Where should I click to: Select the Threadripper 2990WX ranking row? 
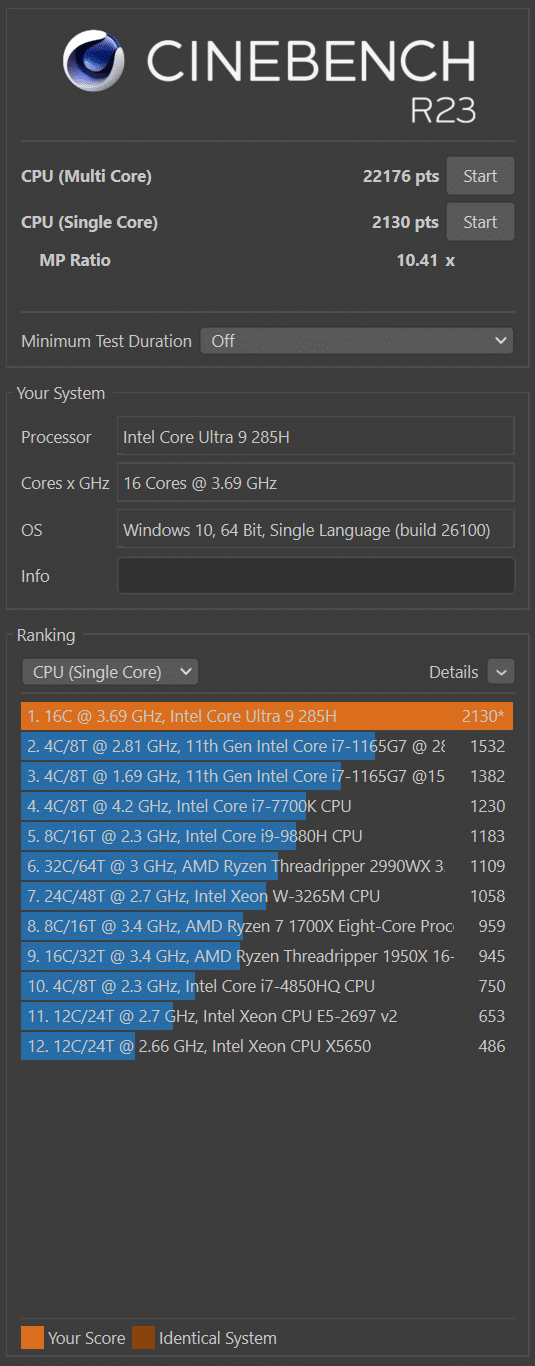pos(267,866)
